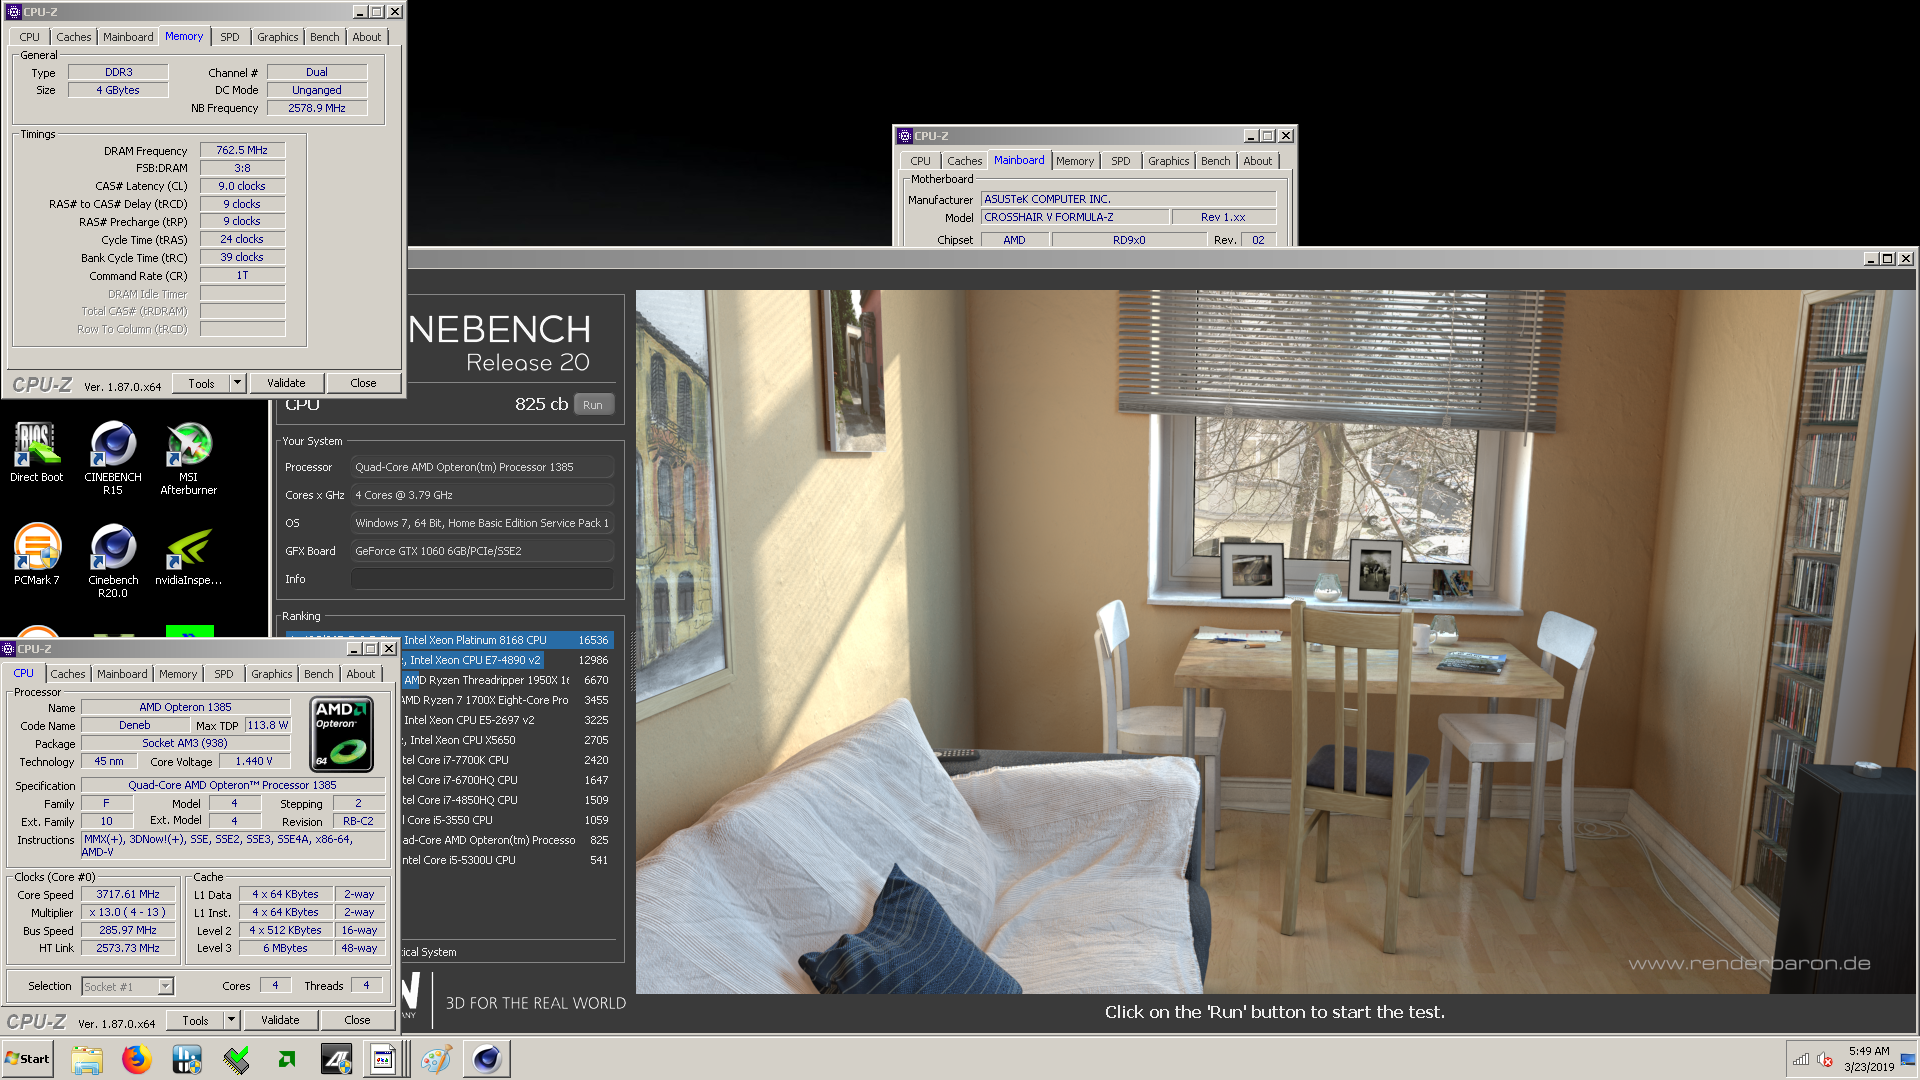Switch to Cinebench taskbar button
1920x1080 pixels.
487,1059
